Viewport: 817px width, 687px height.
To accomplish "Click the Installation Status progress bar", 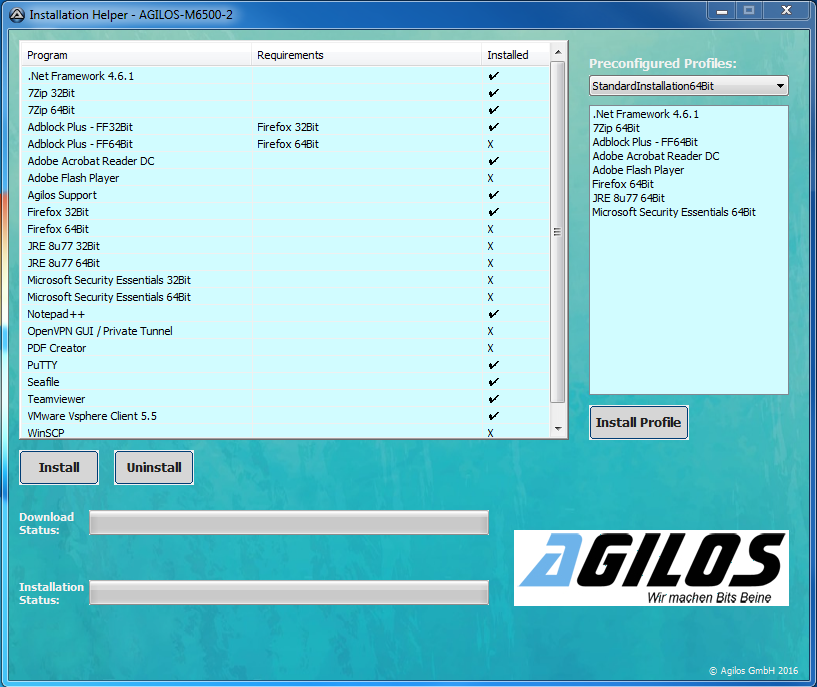I will click(289, 592).
